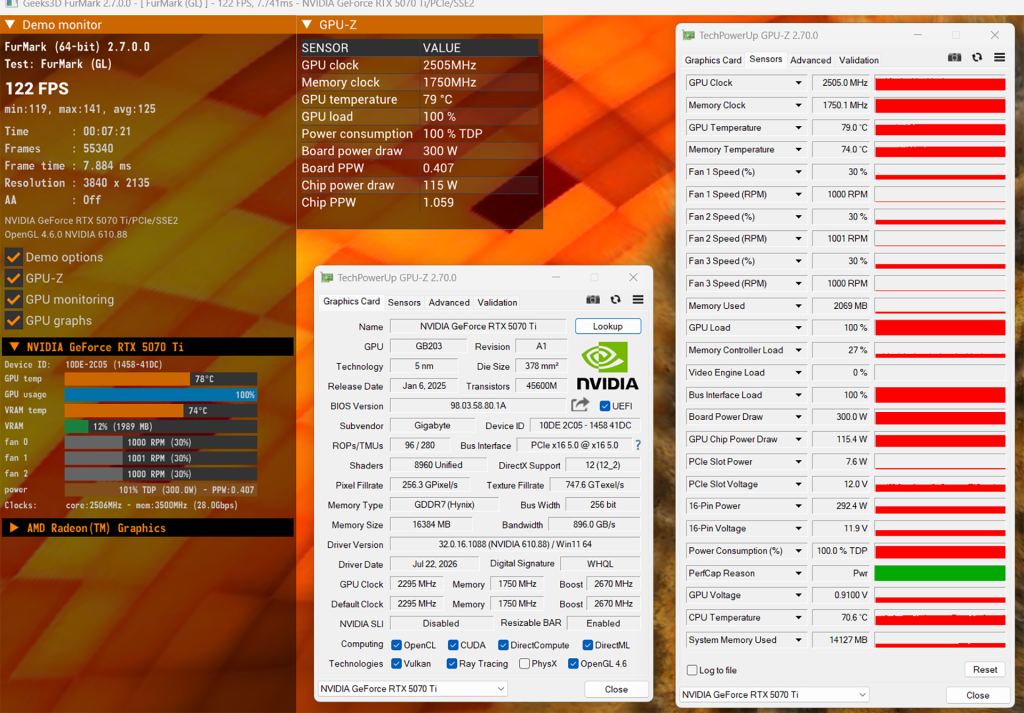Click the Lookup button
Screen dimensions: 1024x713
(x=607, y=326)
